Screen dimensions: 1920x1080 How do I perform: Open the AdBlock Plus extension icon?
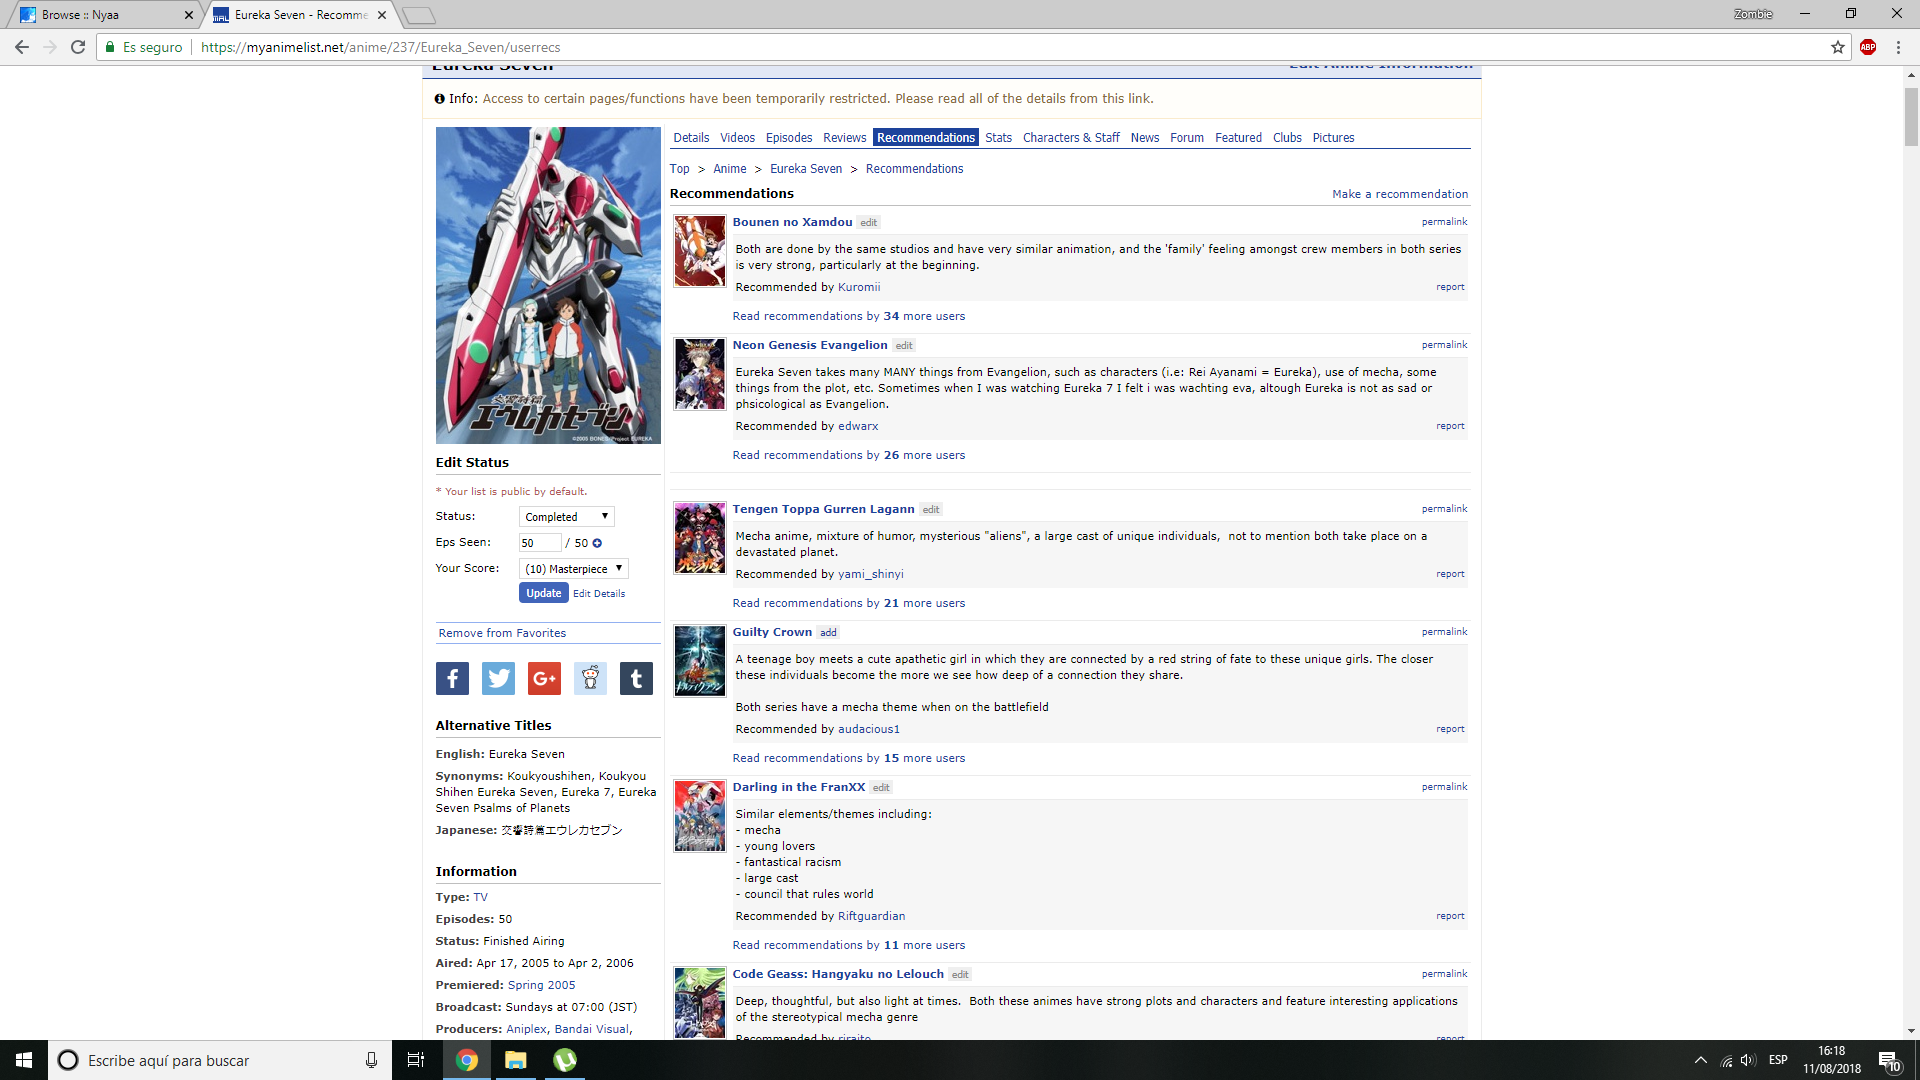1867,47
